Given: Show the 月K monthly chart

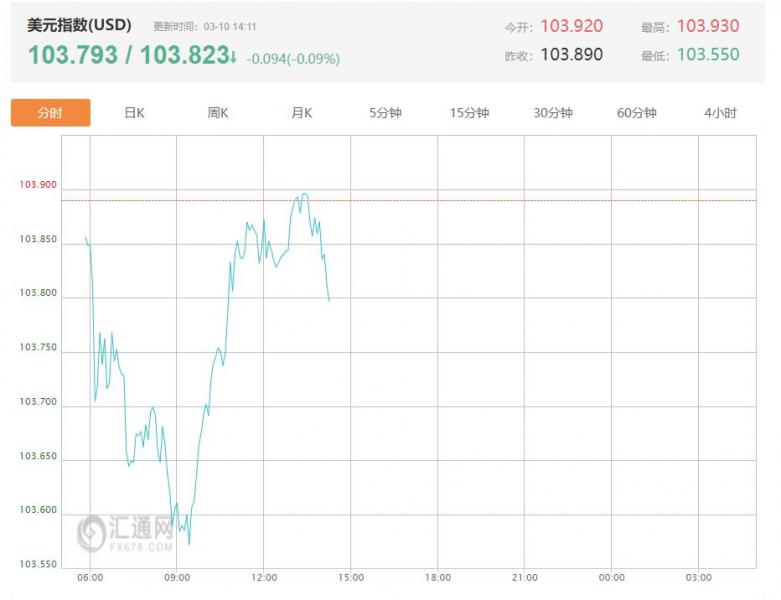Looking at the screenshot, I should pyautogui.click(x=302, y=113).
